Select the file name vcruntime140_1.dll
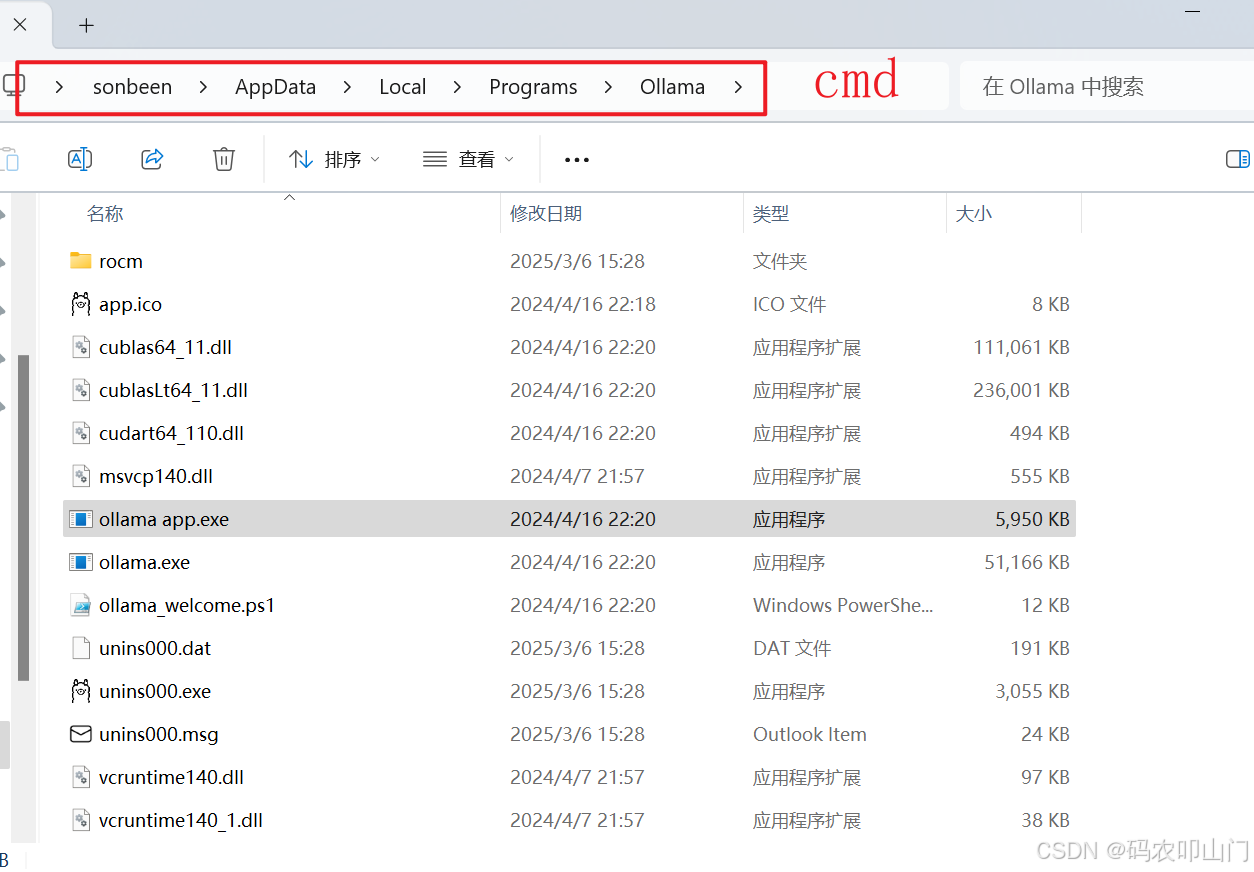 pyautogui.click(x=181, y=820)
